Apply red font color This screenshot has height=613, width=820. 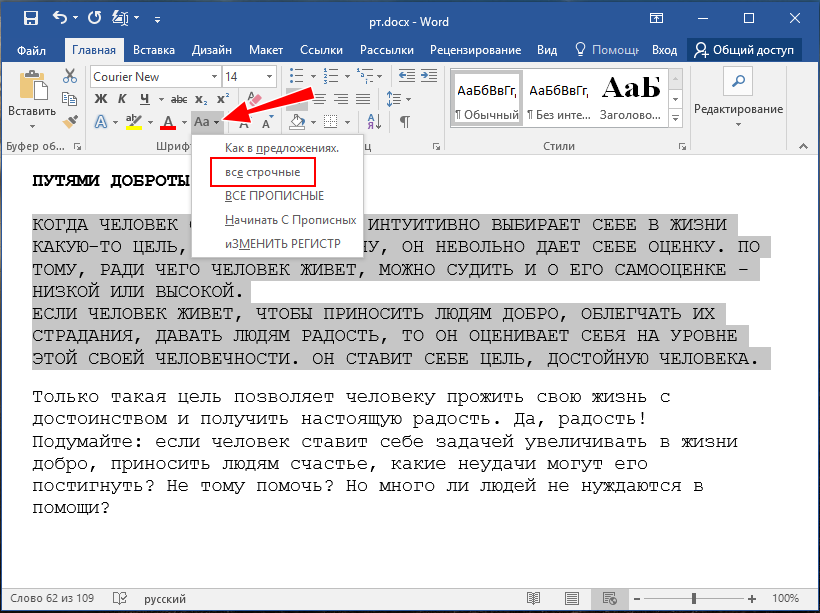[x=168, y=122]
